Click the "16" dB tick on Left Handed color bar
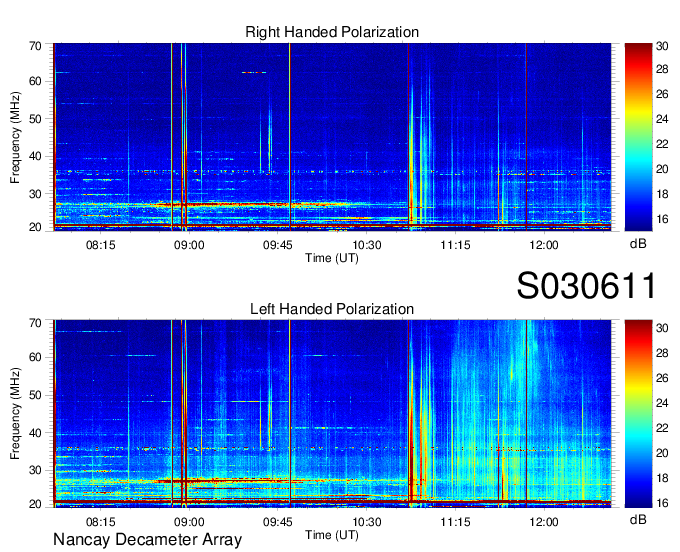The width and height of the screenshot is (680, 552). click(662, 503)
